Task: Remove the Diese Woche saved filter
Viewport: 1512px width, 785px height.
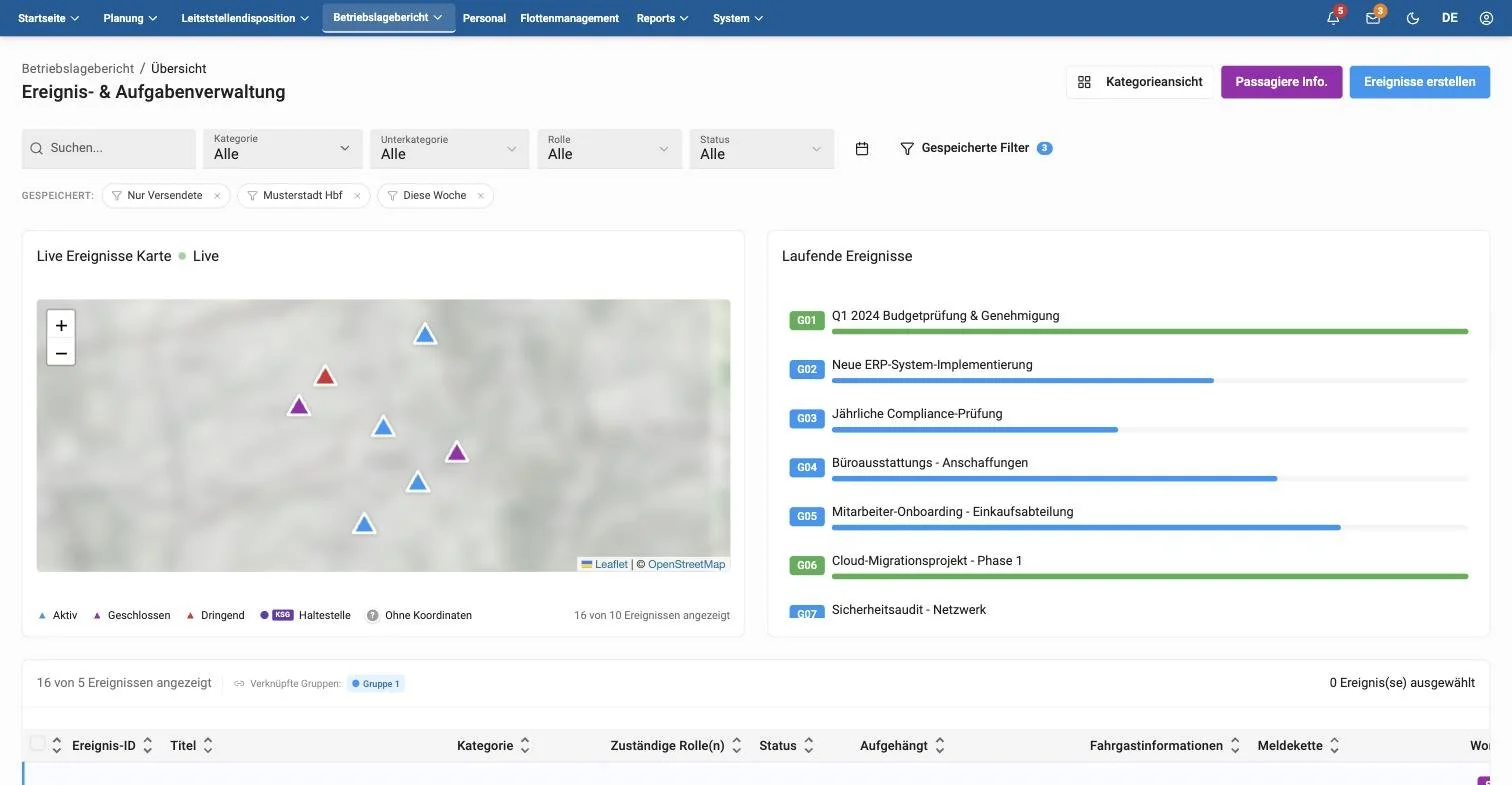Action: coord(480,196)
